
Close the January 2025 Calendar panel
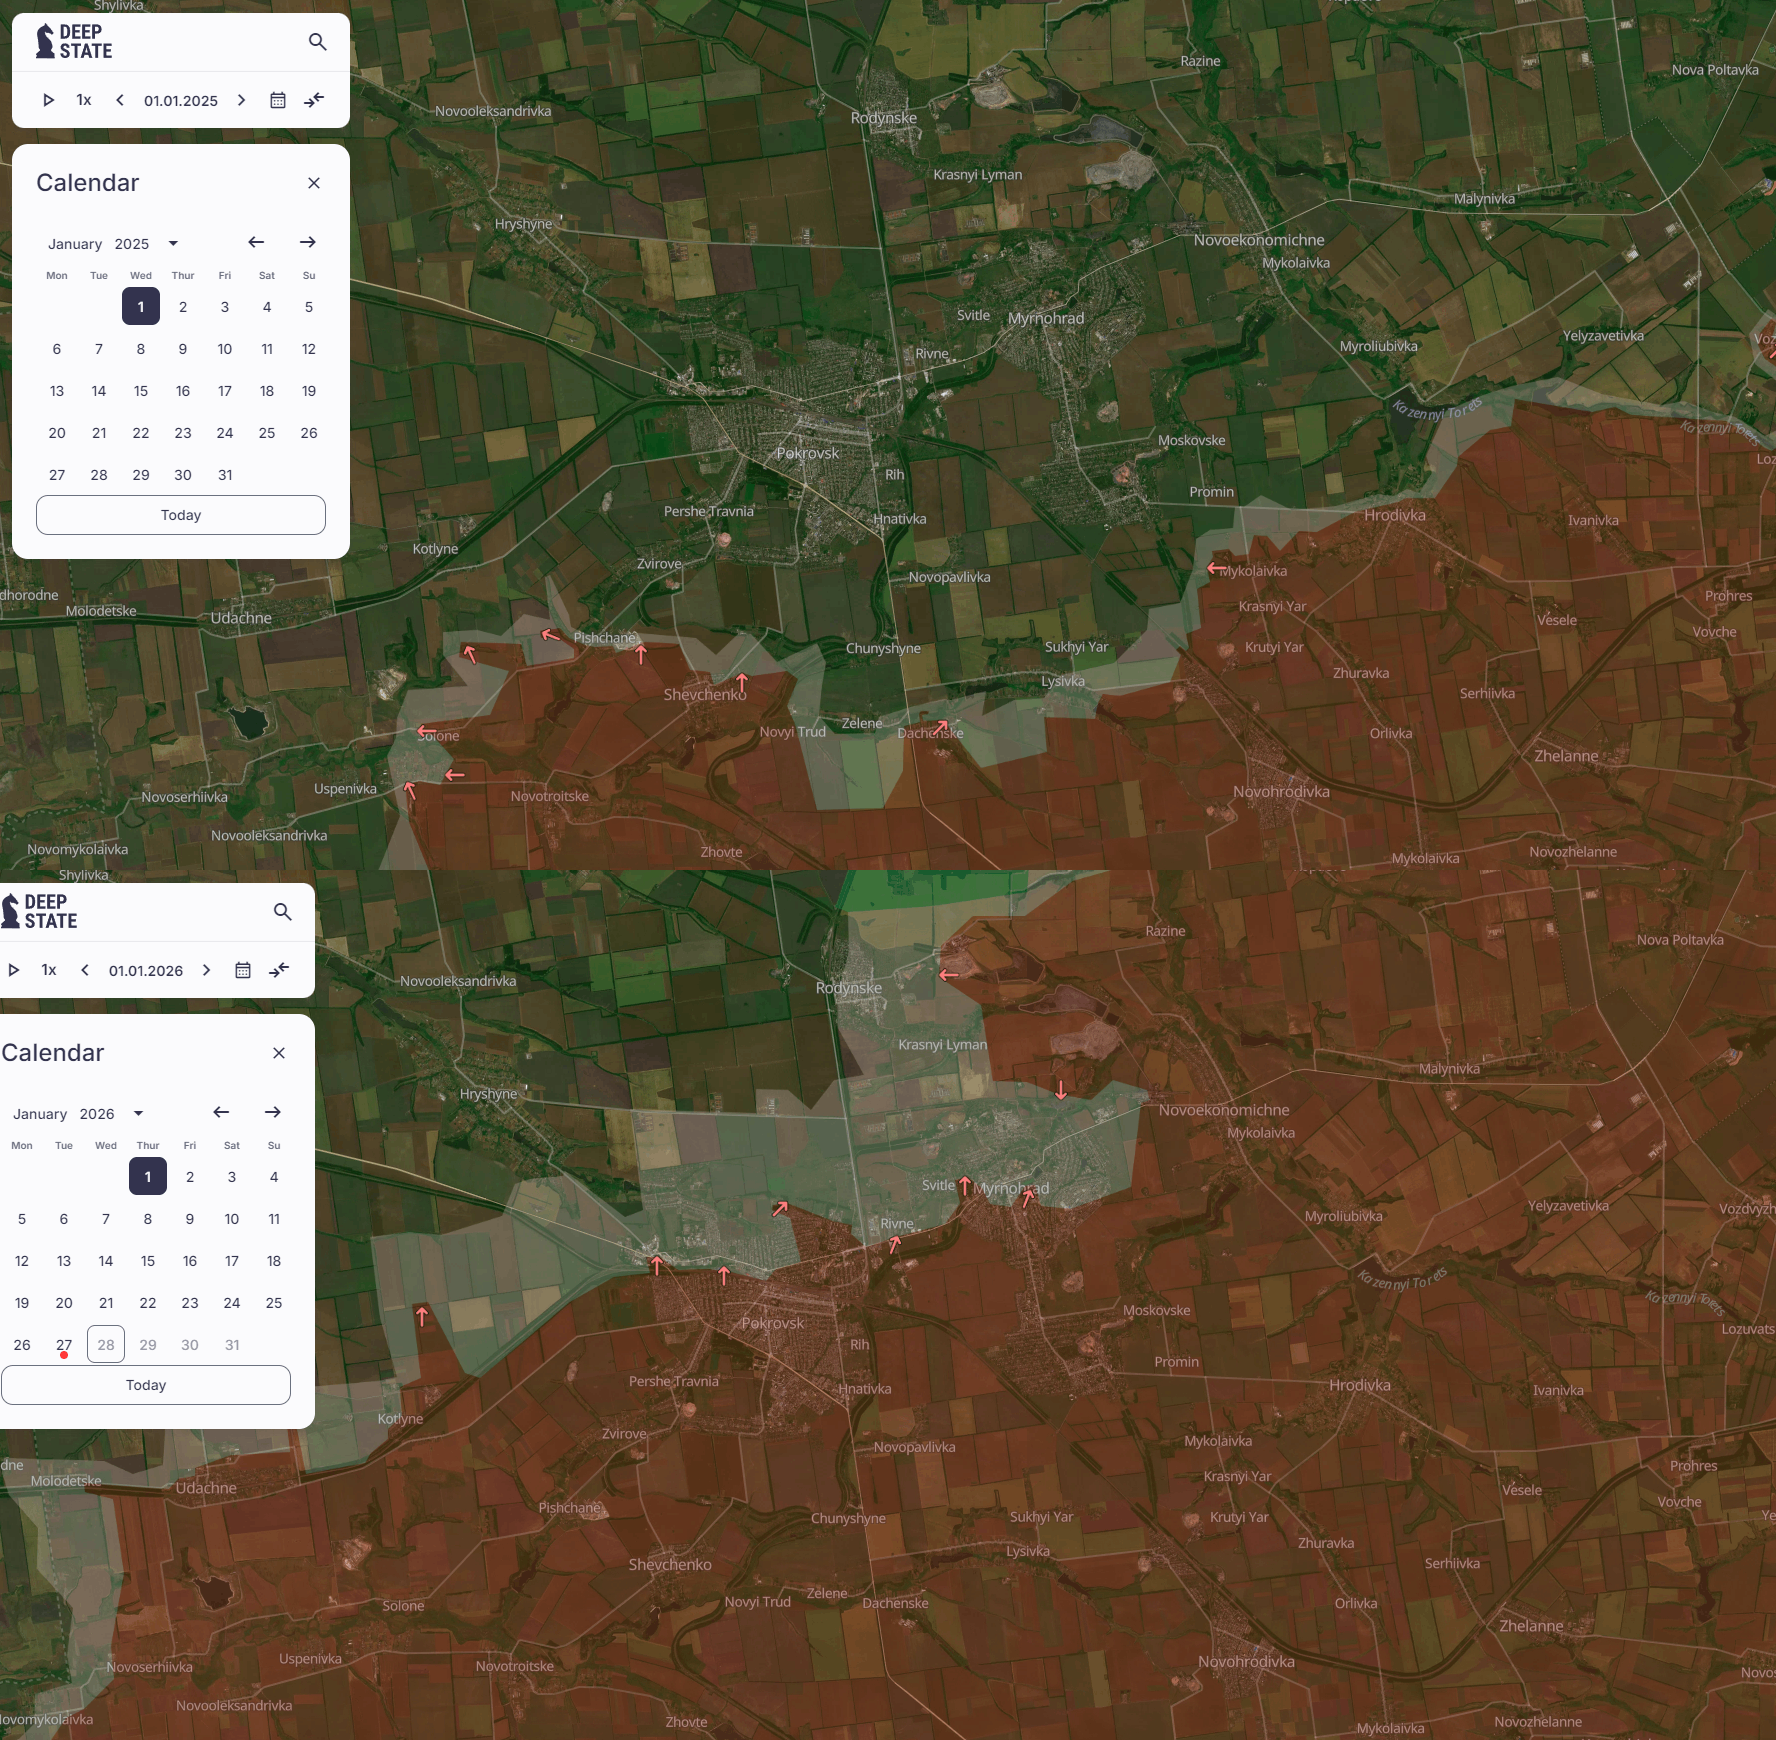pyautogui.click(x=314, y=183)
